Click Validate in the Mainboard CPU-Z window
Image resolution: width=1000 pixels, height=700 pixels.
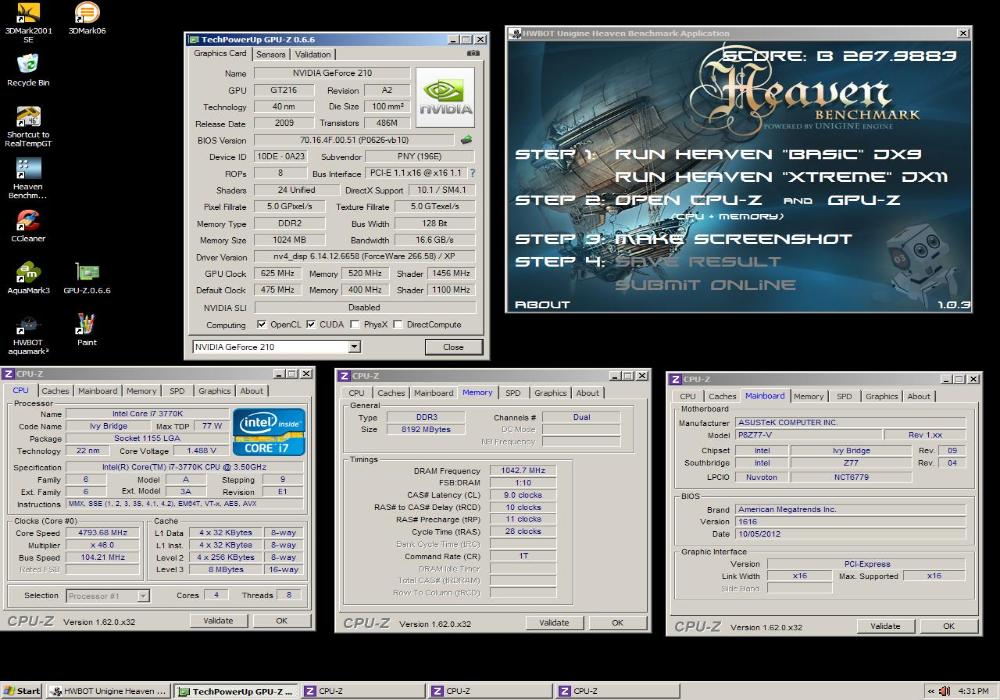click(x=885, y=626)
